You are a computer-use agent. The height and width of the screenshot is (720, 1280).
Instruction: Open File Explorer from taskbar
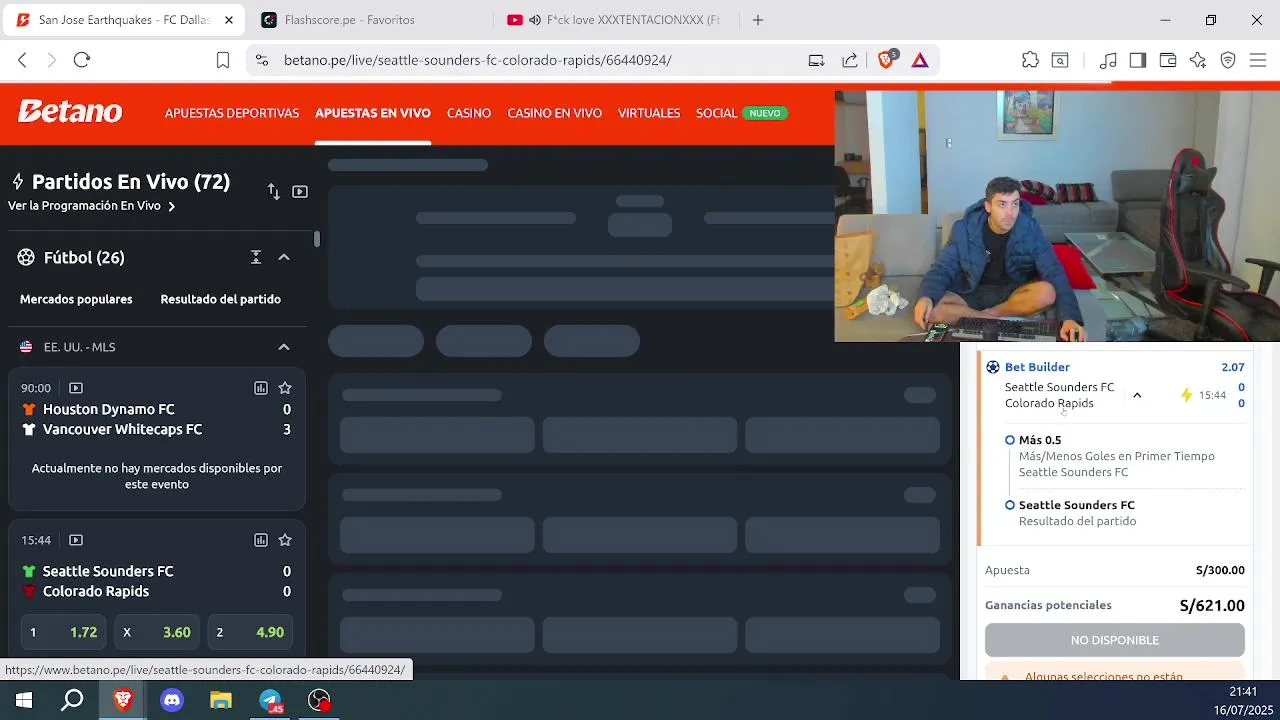click(221, 700)
